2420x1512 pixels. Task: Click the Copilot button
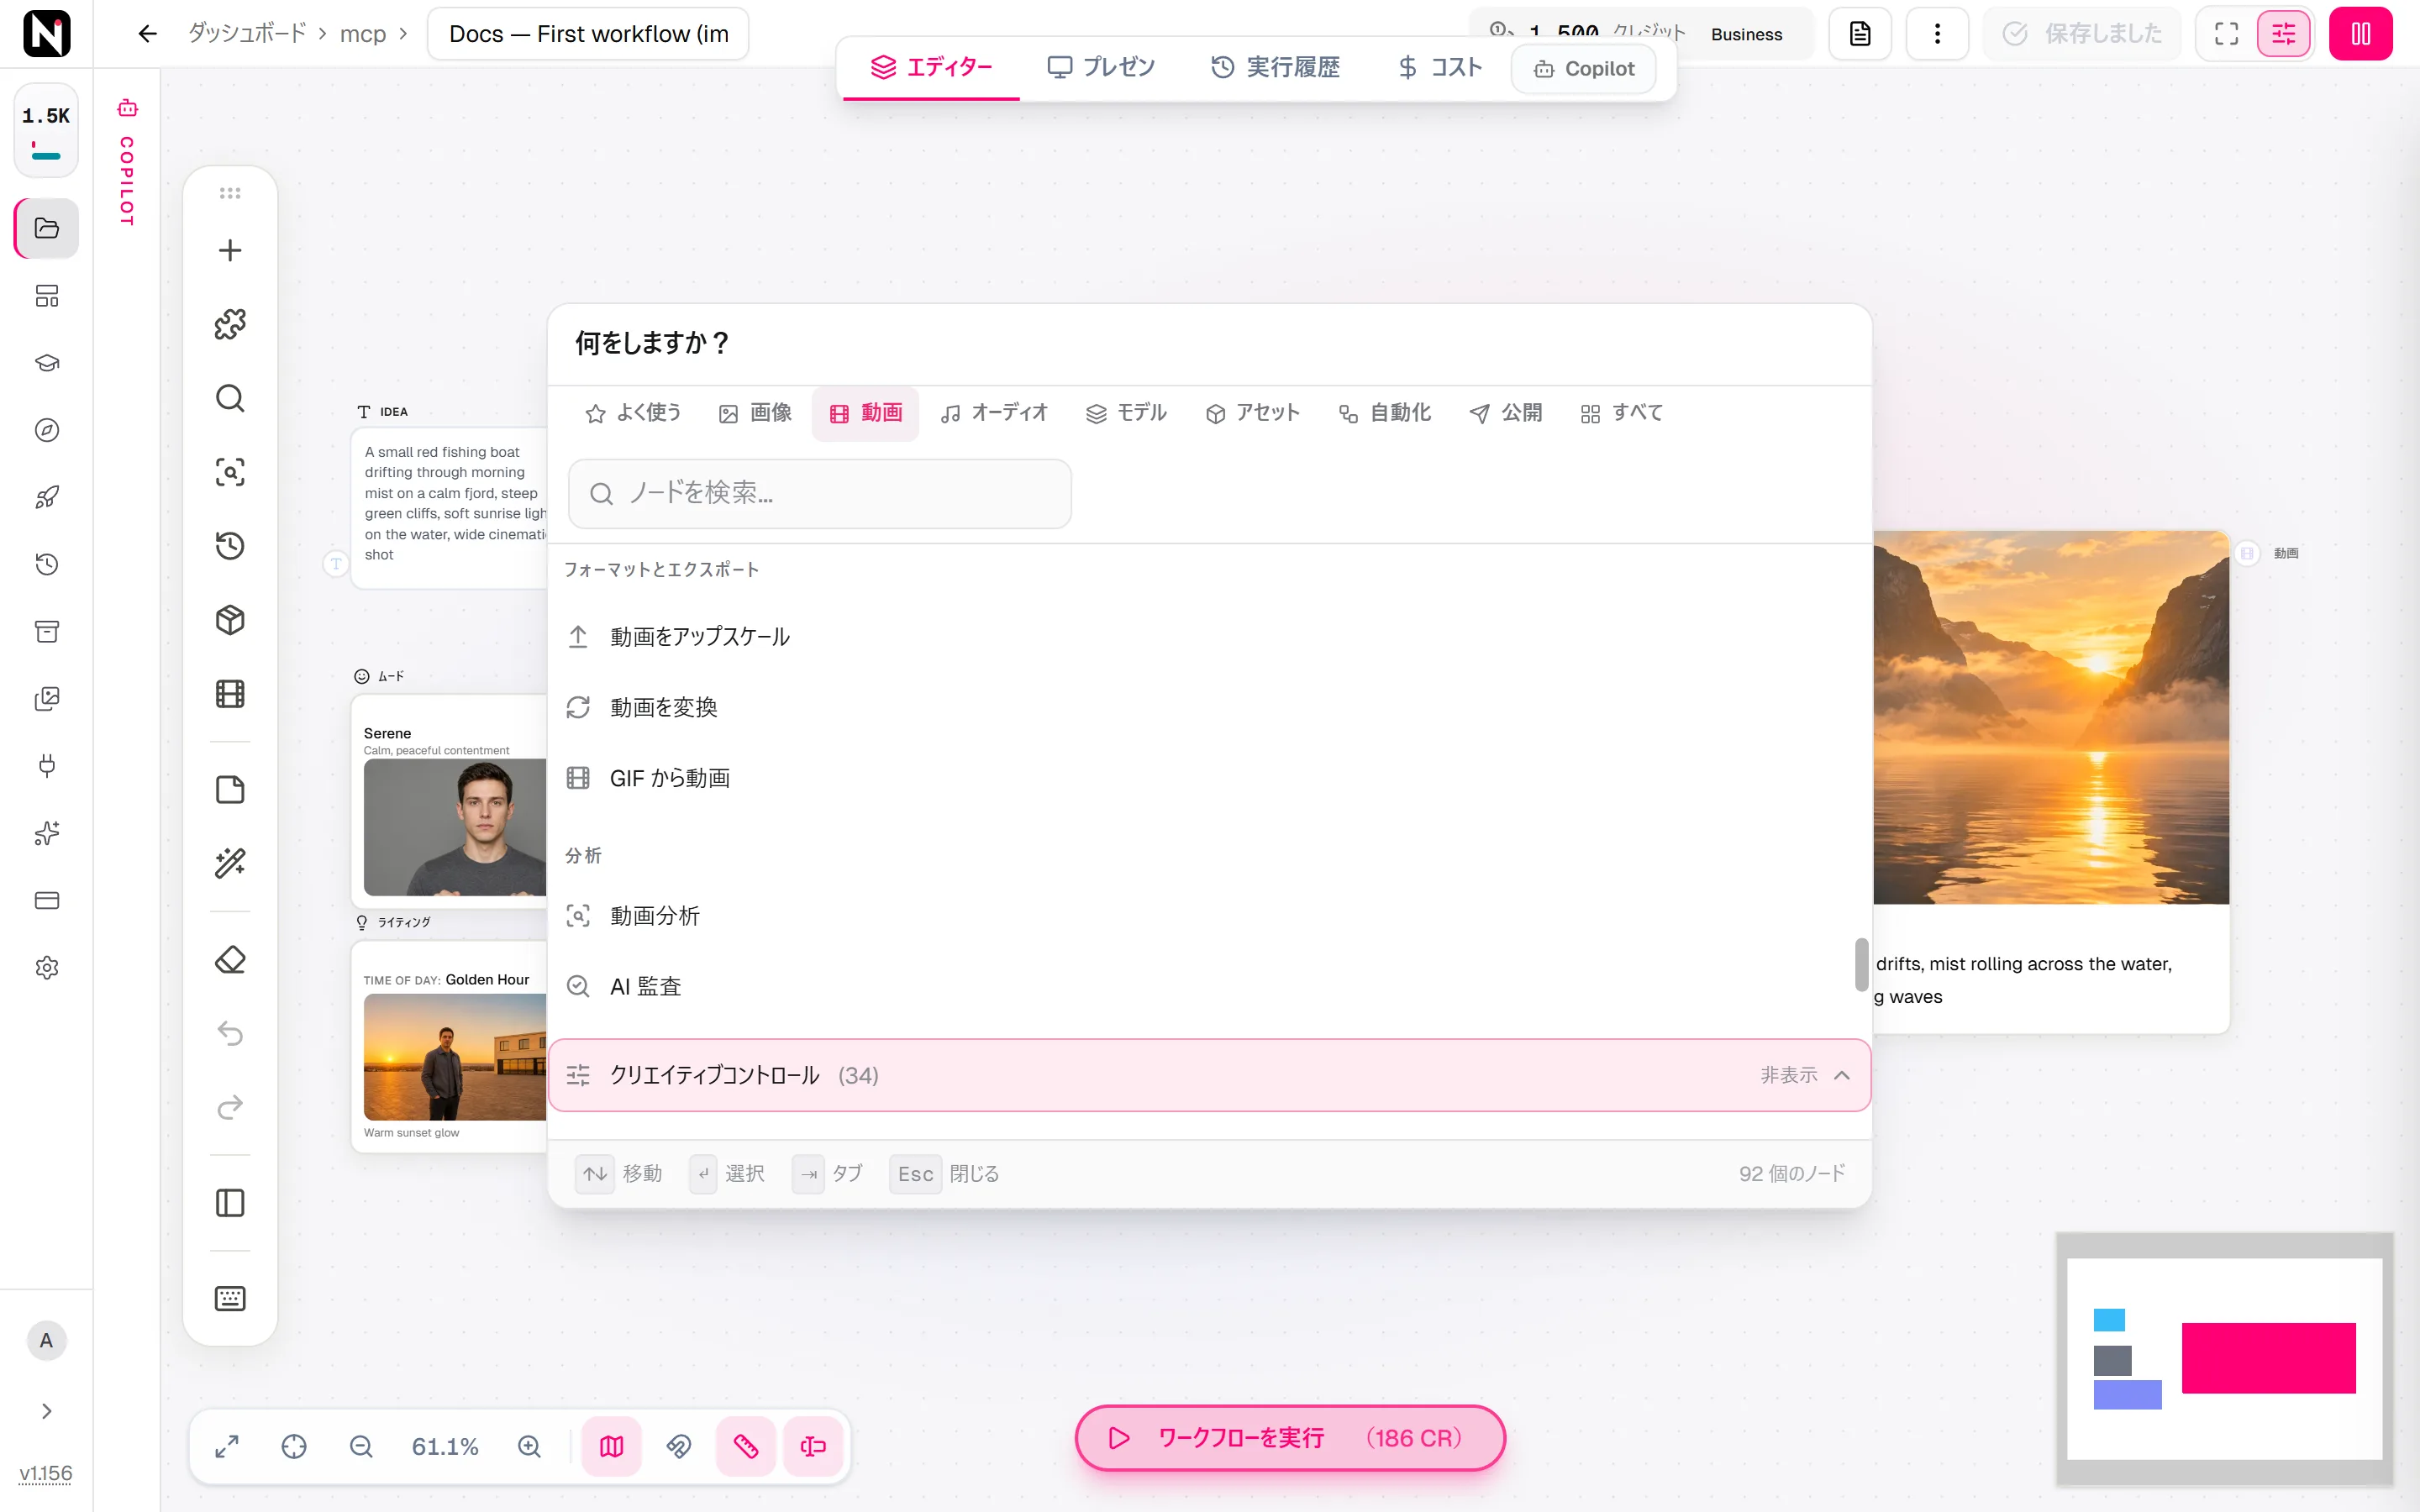[x=1583, y=69]
